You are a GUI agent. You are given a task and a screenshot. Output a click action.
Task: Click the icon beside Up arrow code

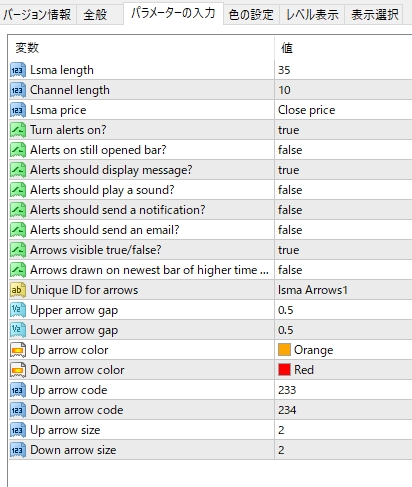coord(18,390)
